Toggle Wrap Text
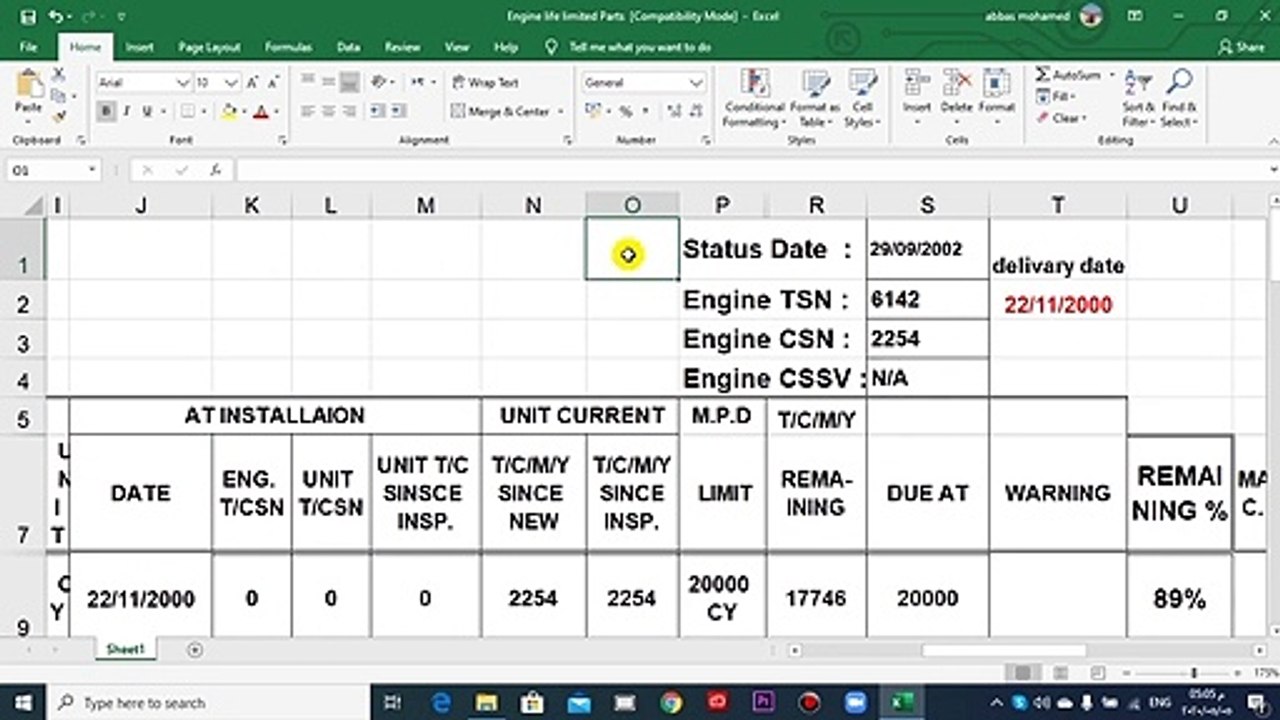This screenshot has width=1280, height=720. (486, 83)
